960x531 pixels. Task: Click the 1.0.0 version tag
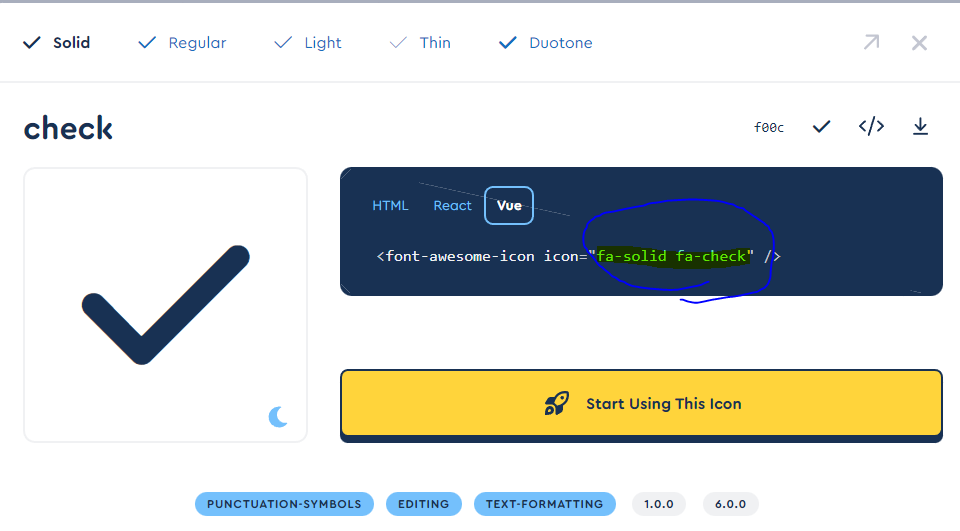point(659,504)
